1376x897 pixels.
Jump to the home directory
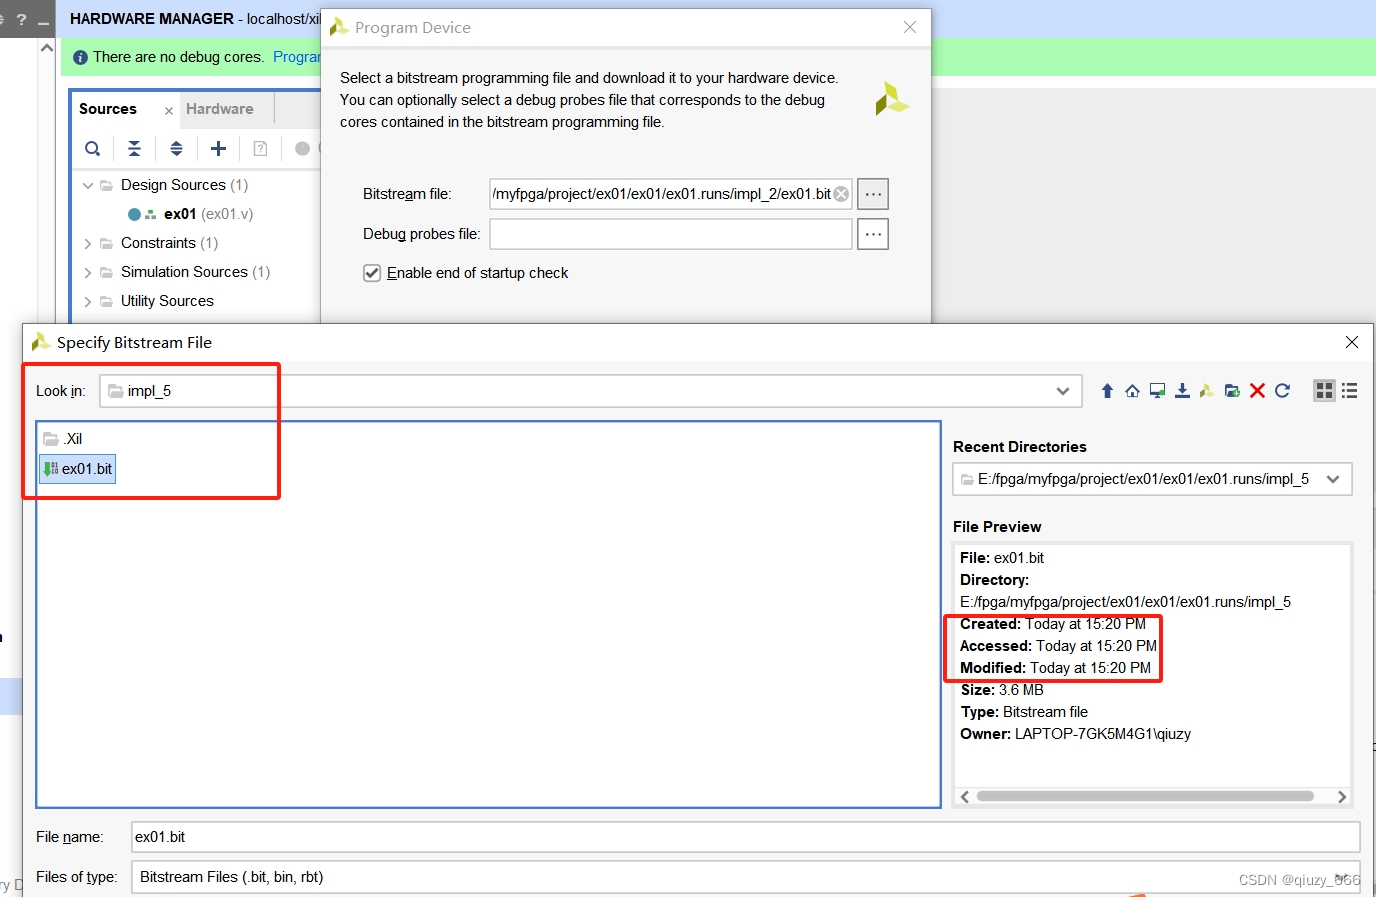(x=1132, y=391)
